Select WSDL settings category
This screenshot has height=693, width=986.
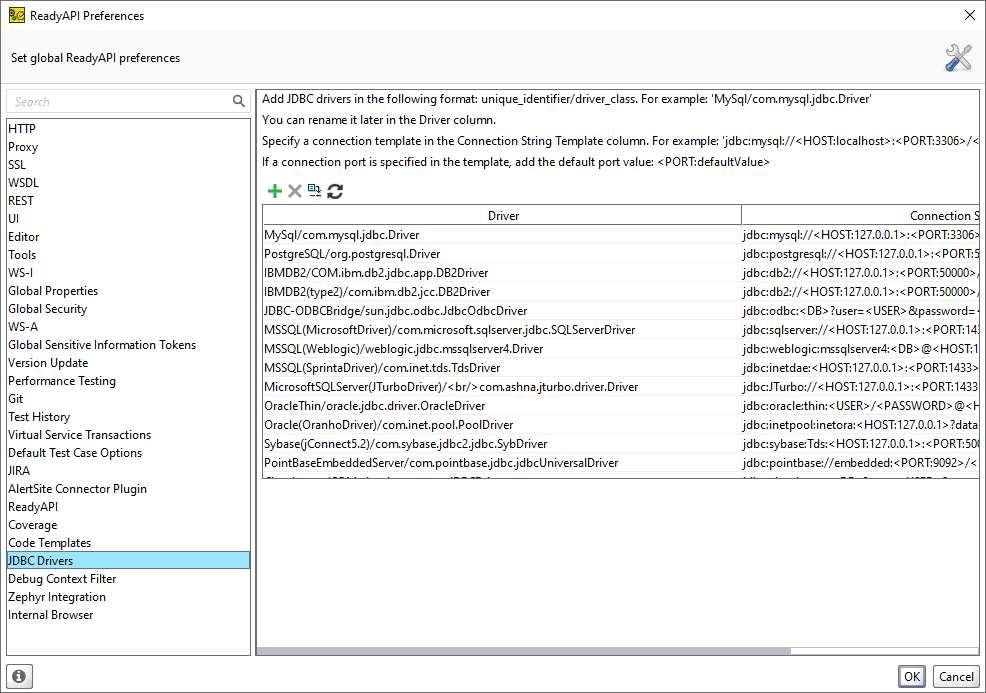coord(128,183)
